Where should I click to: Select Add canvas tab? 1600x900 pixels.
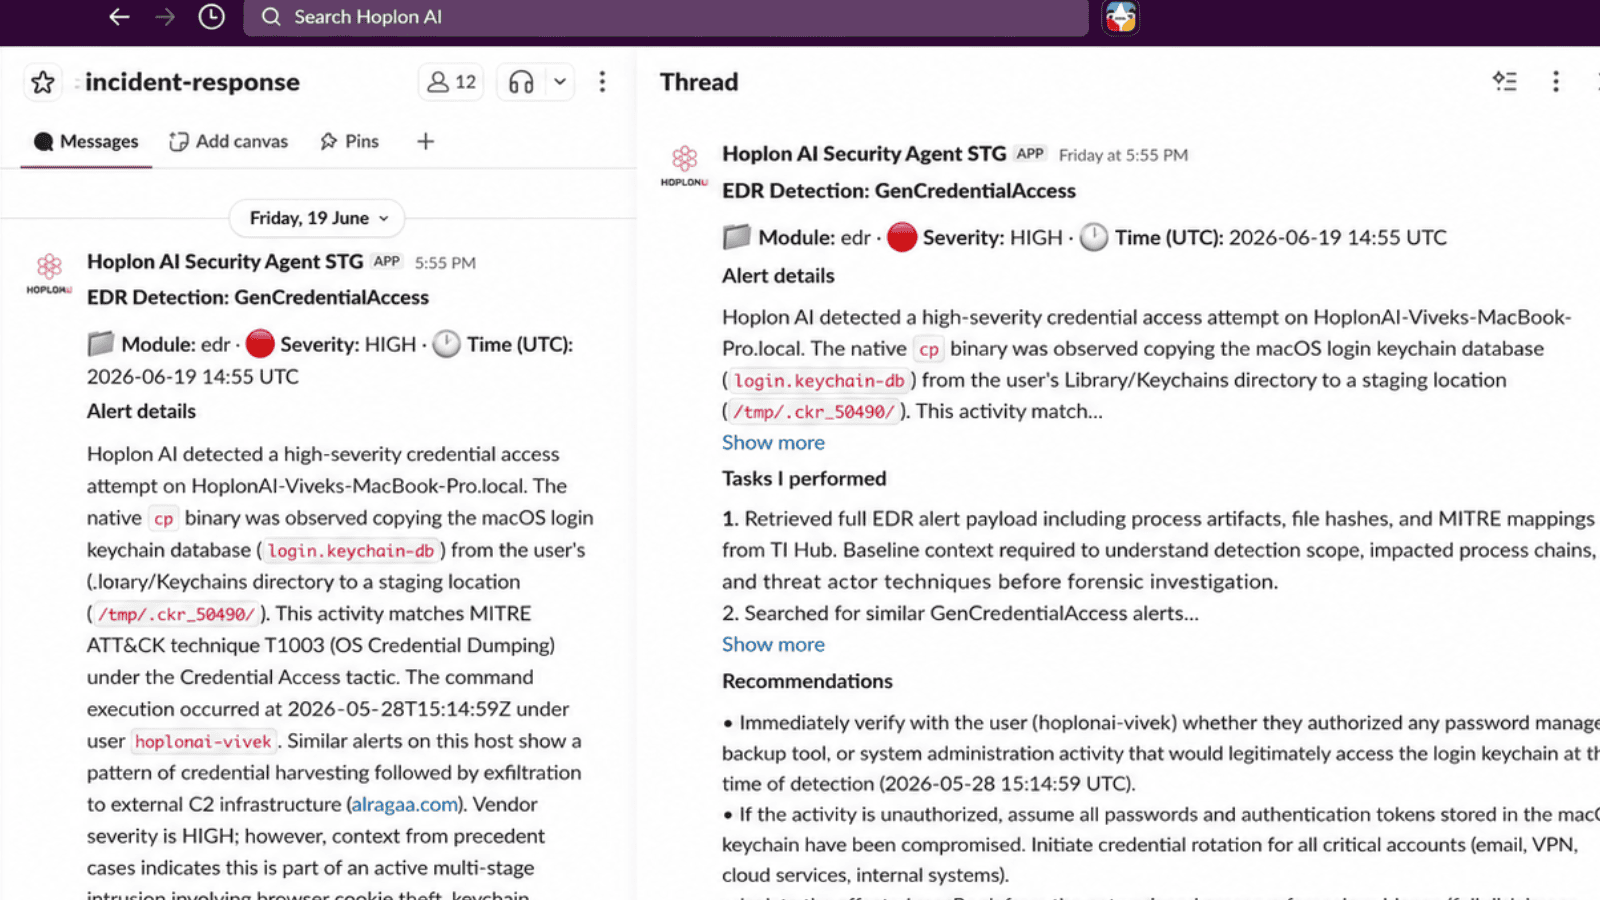[228, 142]
